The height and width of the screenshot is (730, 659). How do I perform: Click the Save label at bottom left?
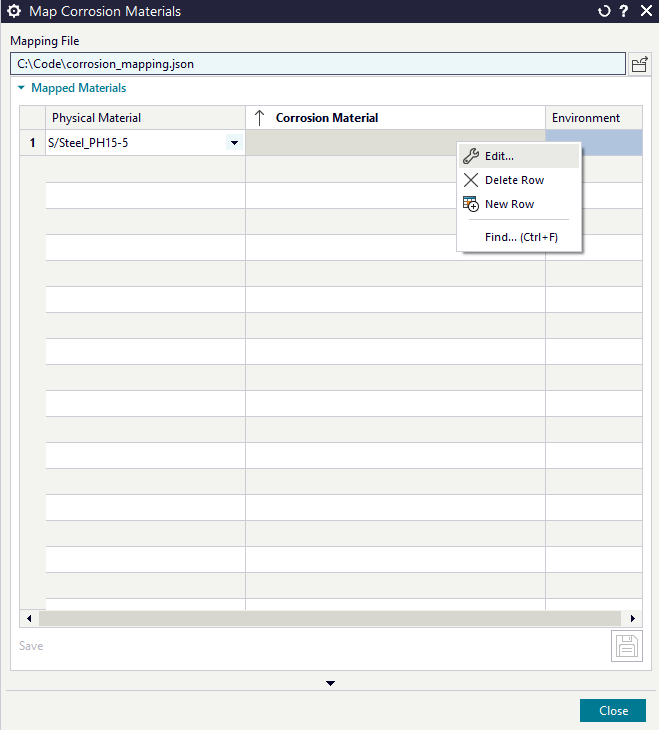[31, 646]
